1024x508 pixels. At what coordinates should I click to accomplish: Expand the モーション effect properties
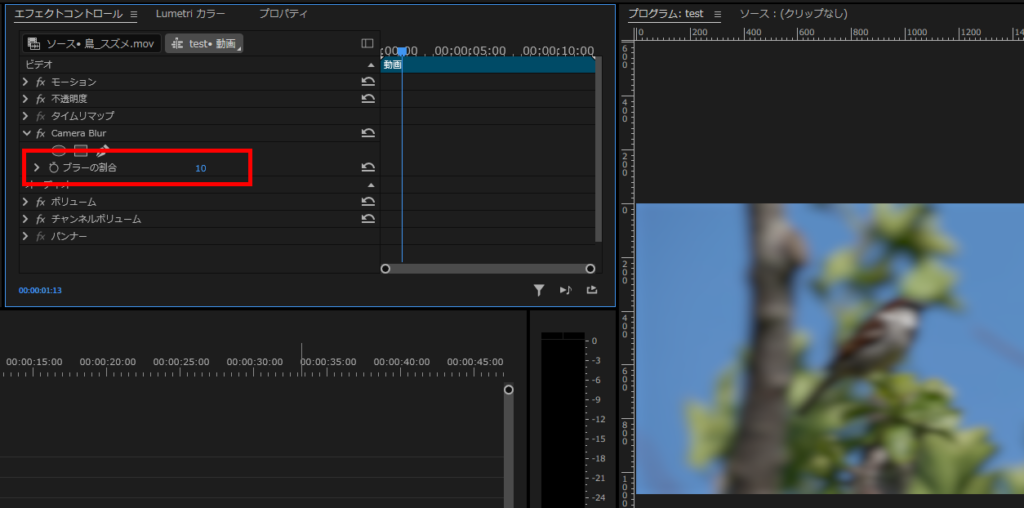[x=25, y=82]
